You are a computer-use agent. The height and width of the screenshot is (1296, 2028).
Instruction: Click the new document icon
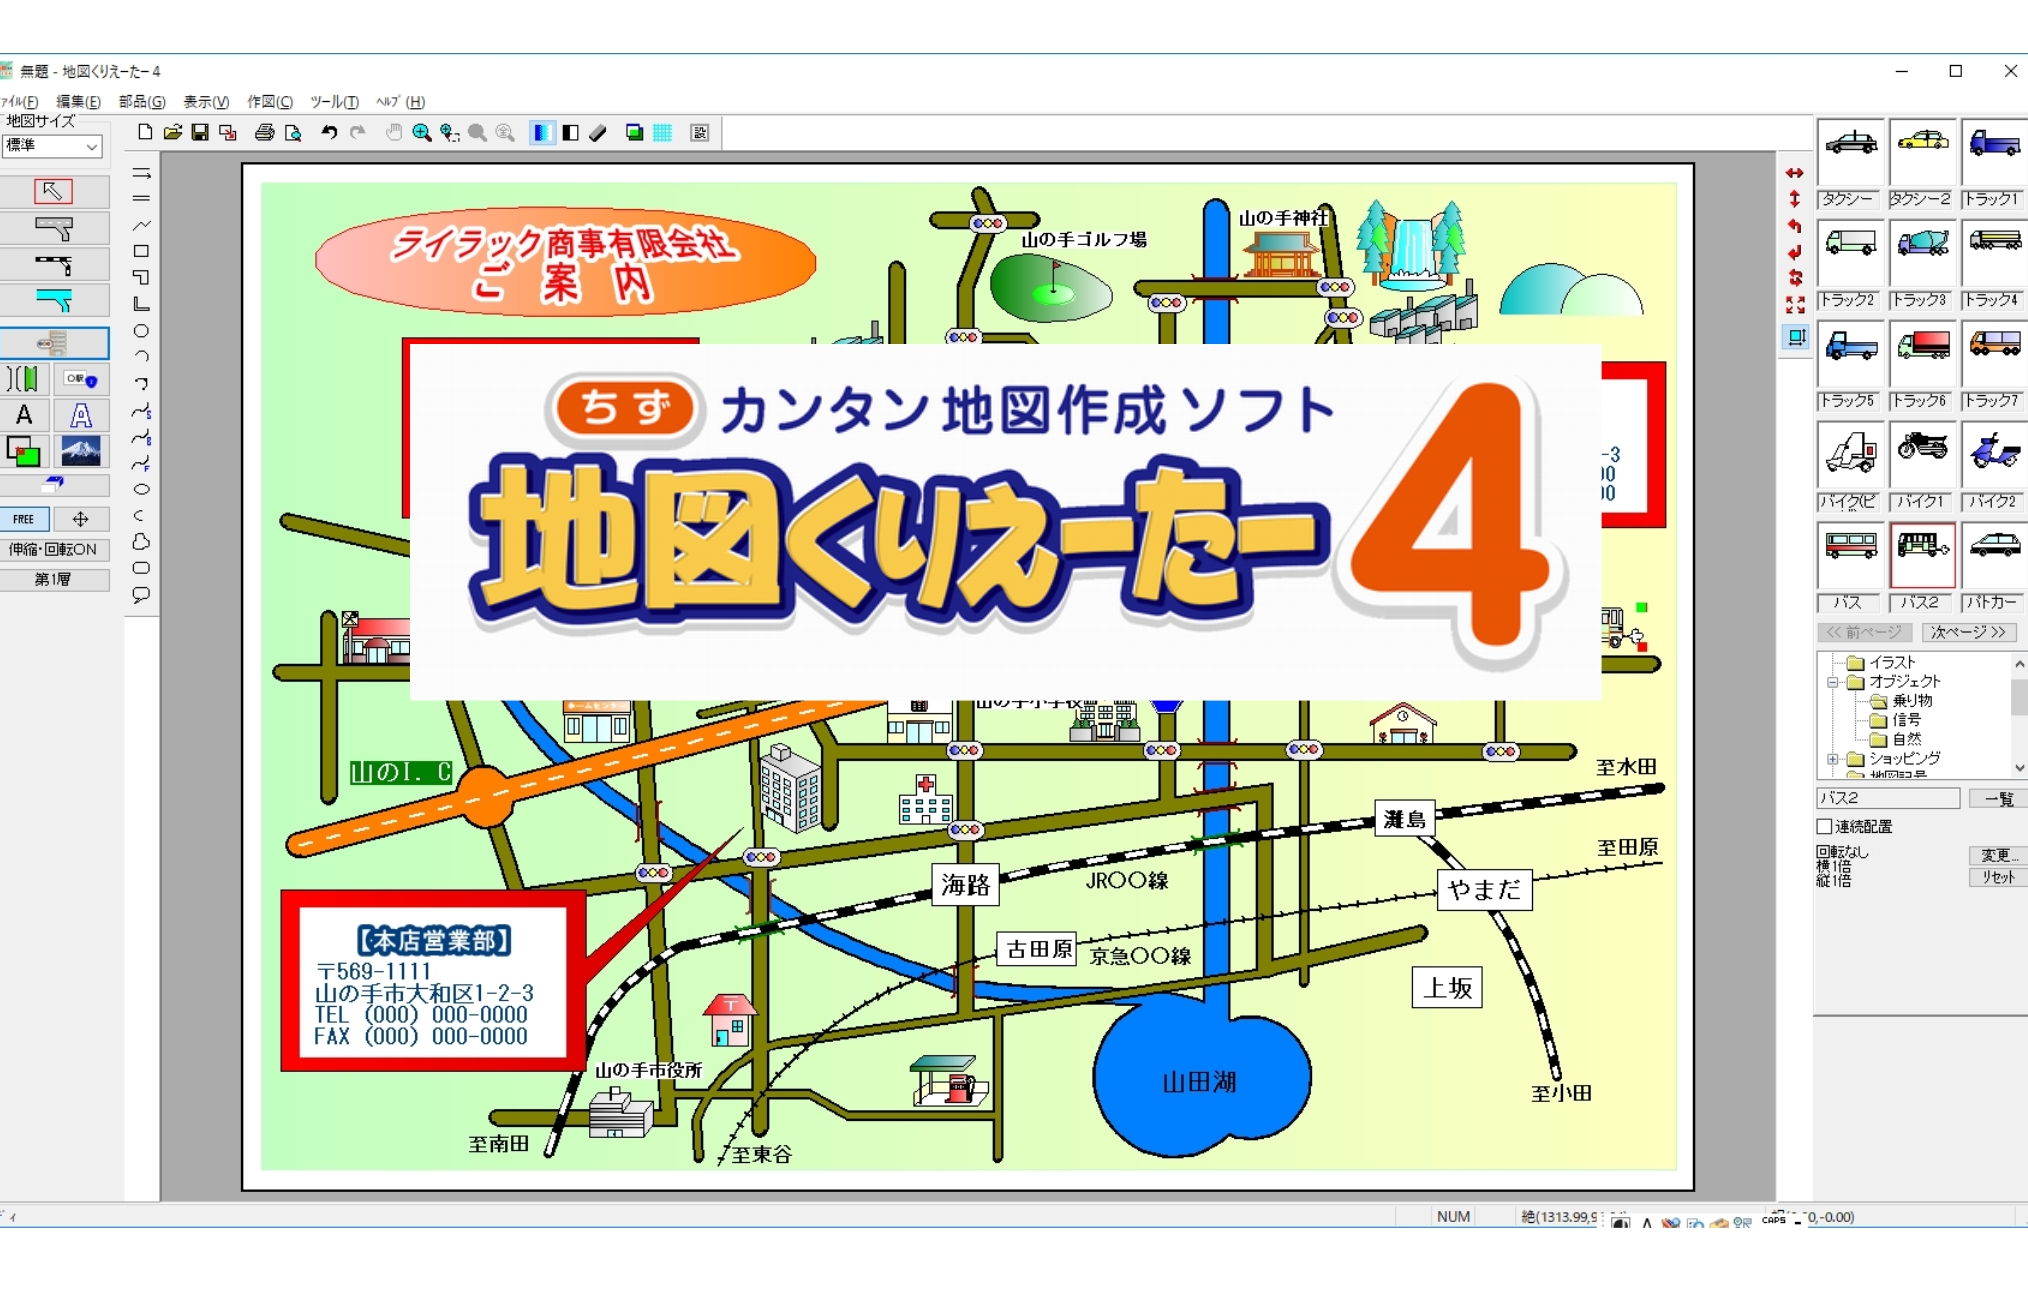(x=145, y=132)
